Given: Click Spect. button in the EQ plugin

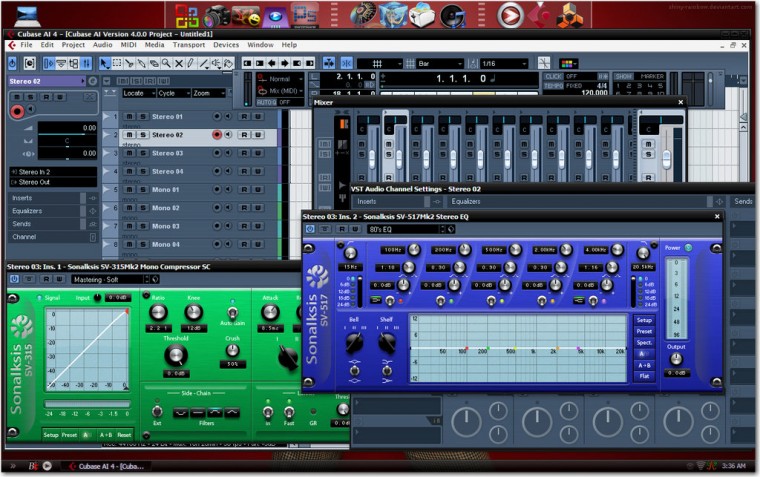Looking at the screenshot, I should click(x=644, y=342).
